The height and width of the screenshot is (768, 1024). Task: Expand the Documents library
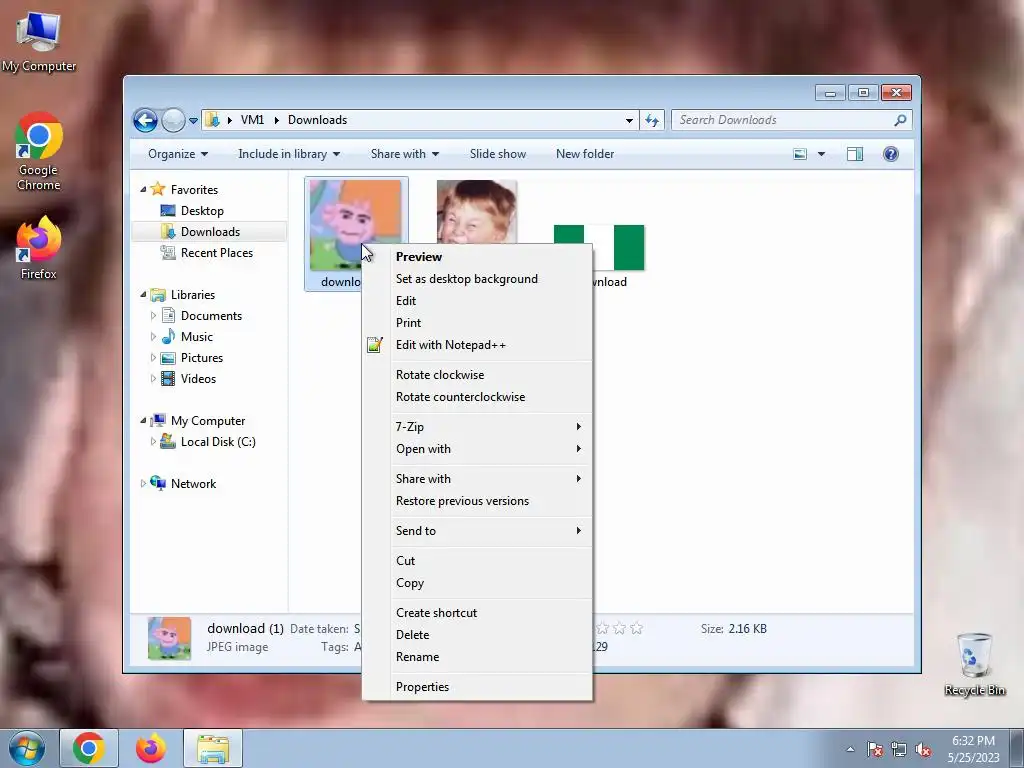pos(153,316)
